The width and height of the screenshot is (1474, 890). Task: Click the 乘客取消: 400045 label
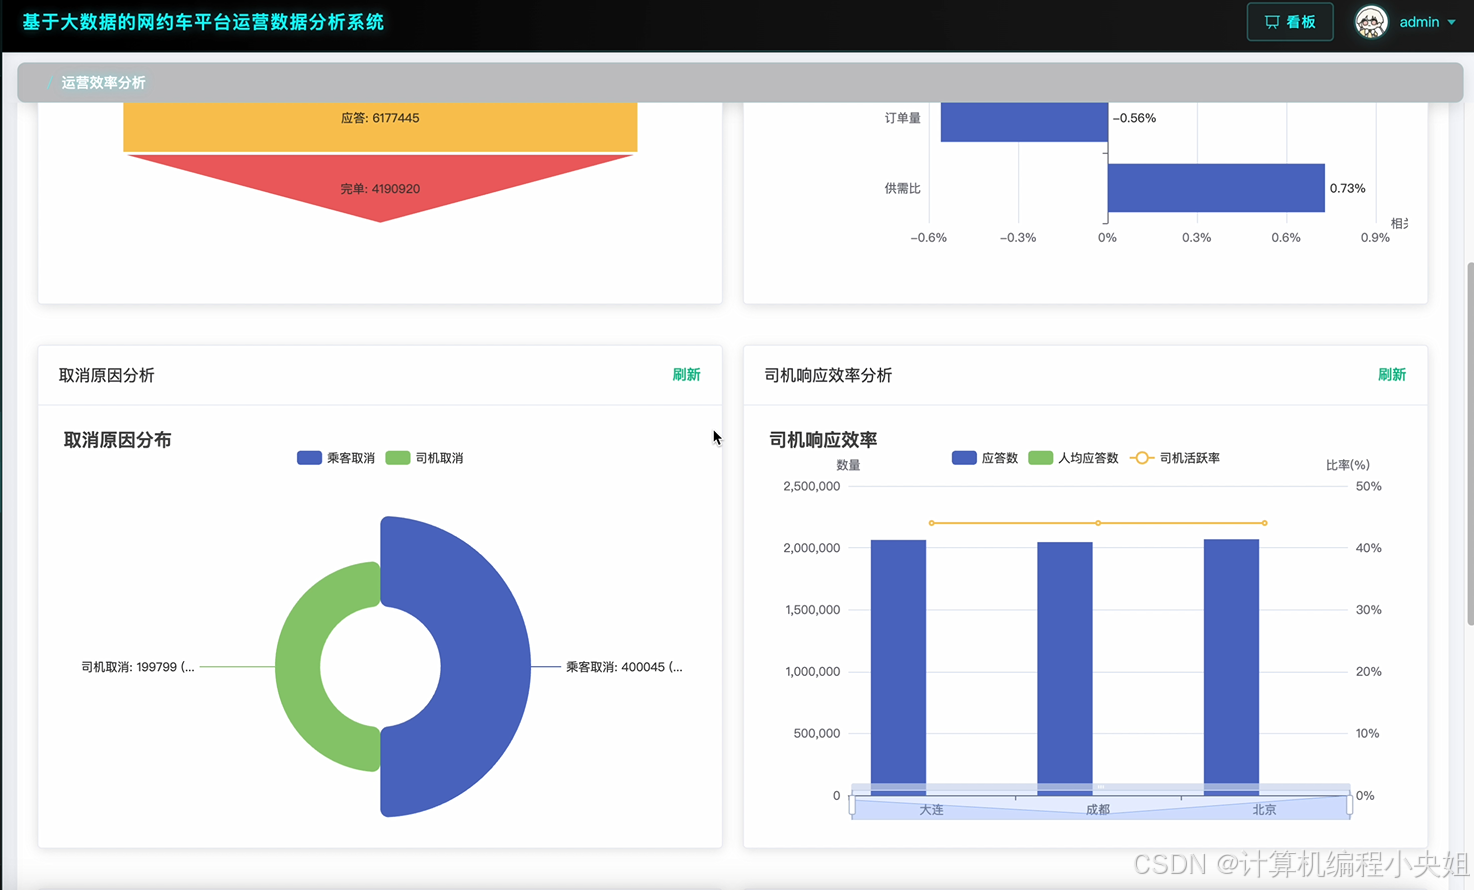(x=624, y=667)
